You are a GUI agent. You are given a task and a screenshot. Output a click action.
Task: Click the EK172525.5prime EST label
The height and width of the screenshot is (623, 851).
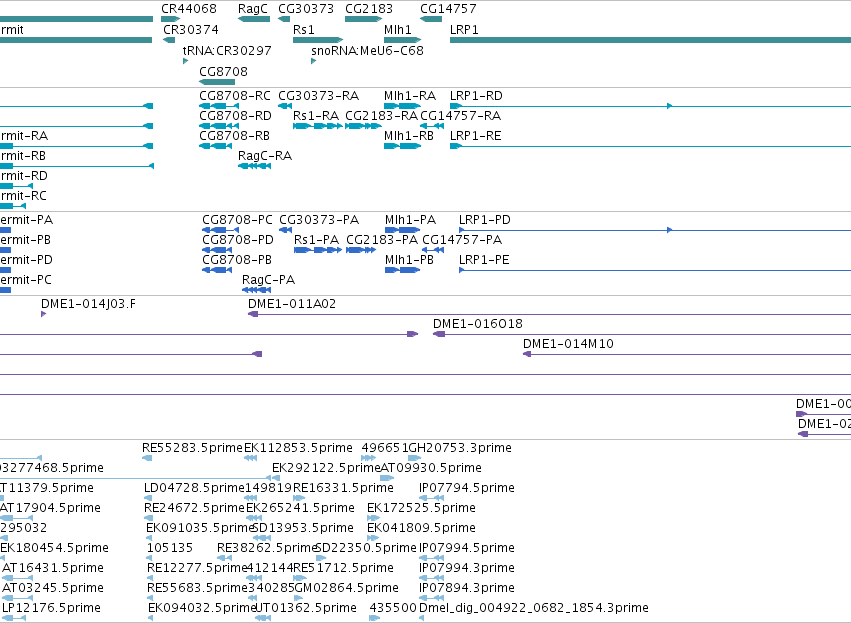[421, 508]
